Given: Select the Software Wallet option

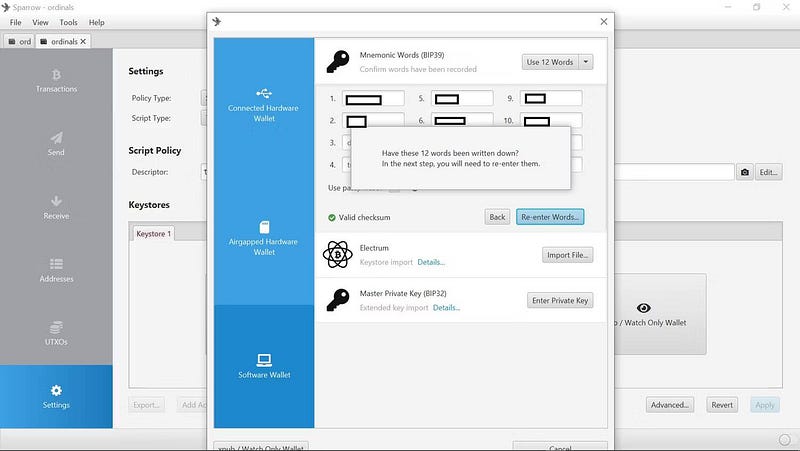Looking at the screenshot, I should click(264, 365).
